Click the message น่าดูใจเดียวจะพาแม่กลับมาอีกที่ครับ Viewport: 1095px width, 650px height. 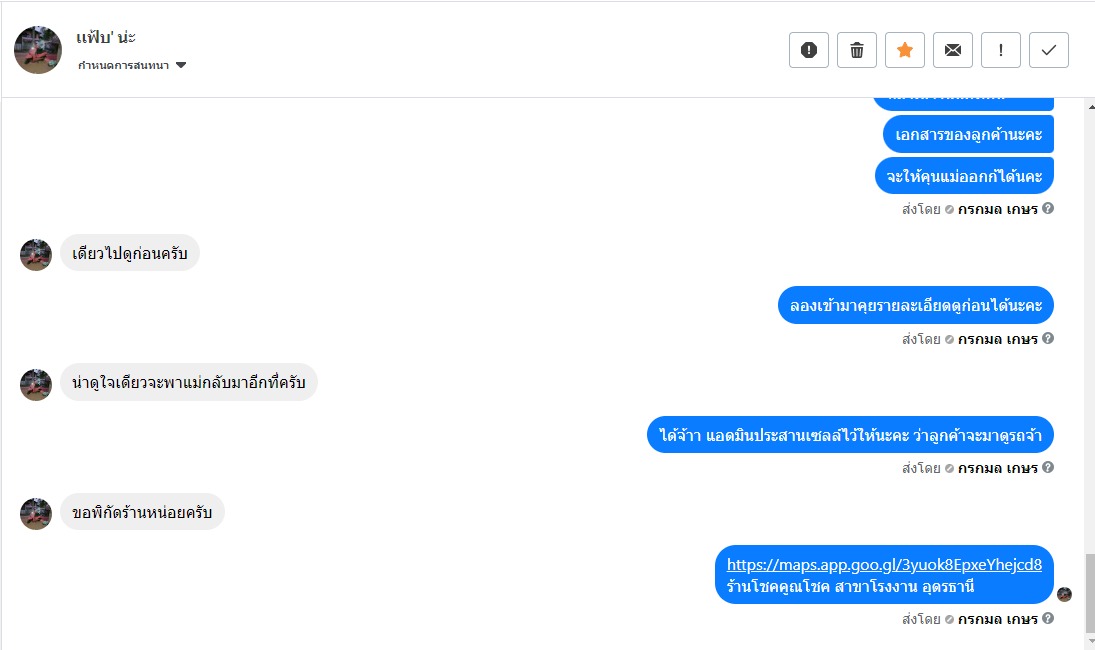click(x=189, y=383)
